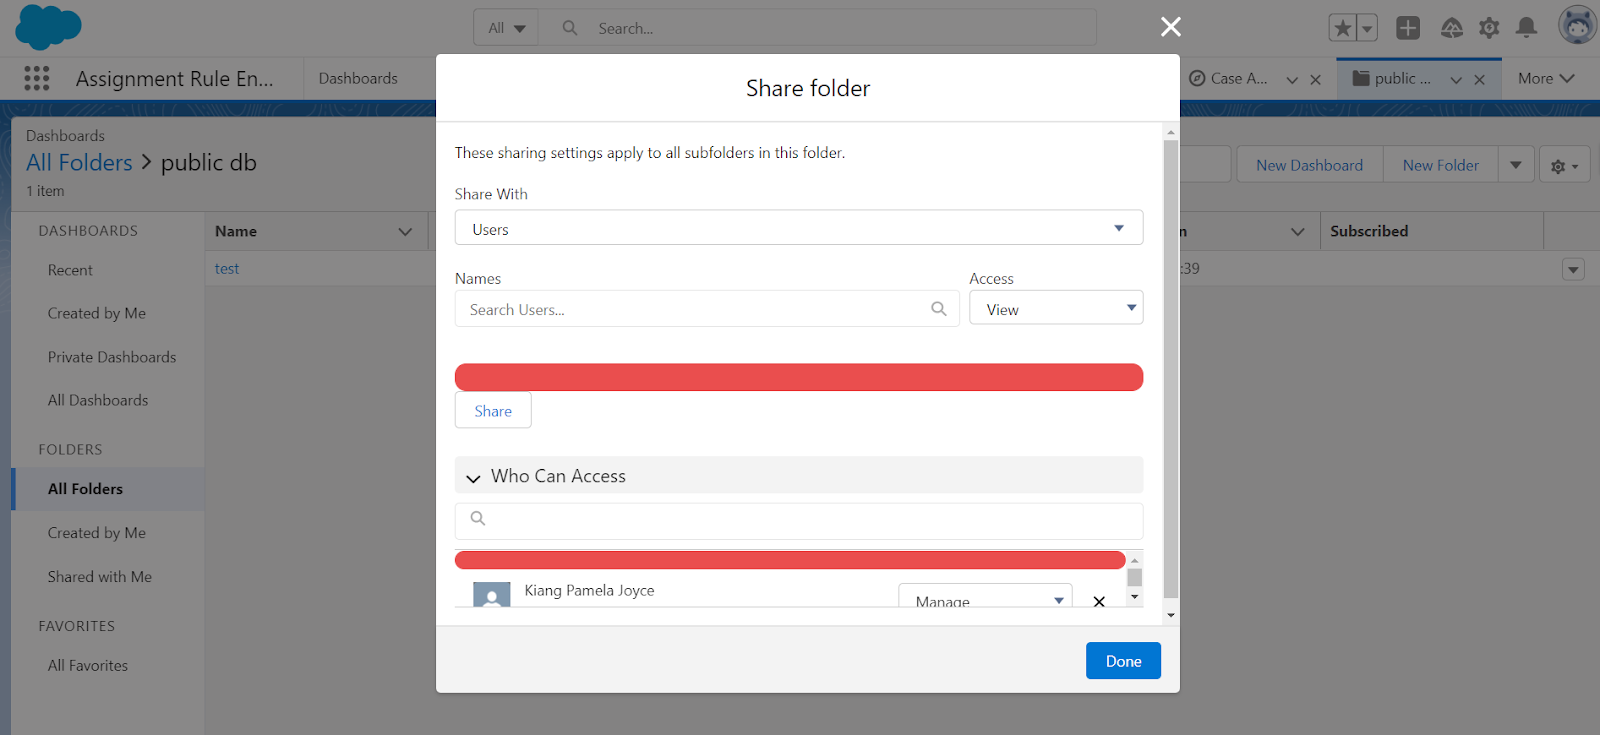Click the Subscribed column header
Image resolution: width=1600 pixels, height=735 pixels.
point(1432,231)
